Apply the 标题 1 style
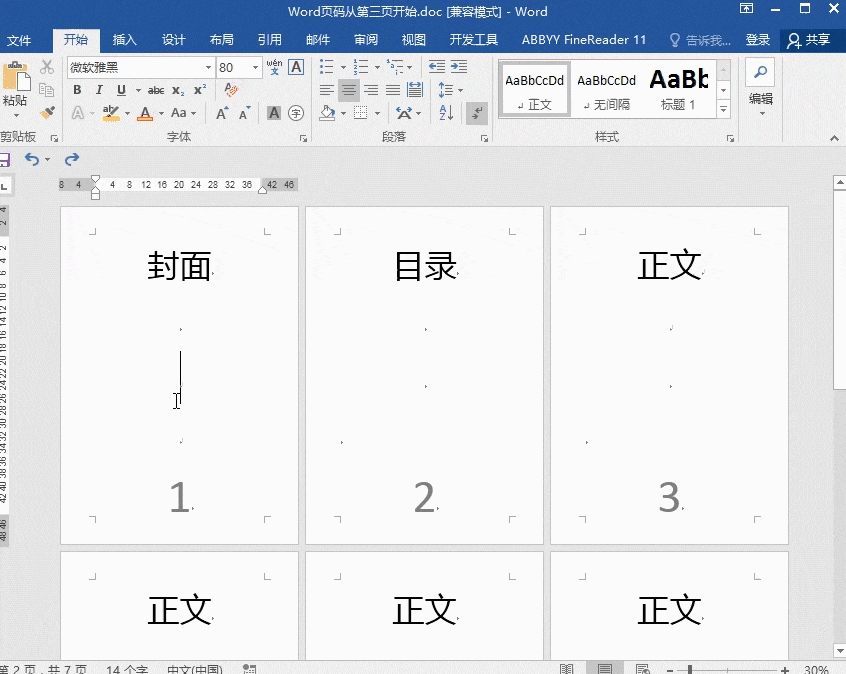 click(x=679, y=88)
